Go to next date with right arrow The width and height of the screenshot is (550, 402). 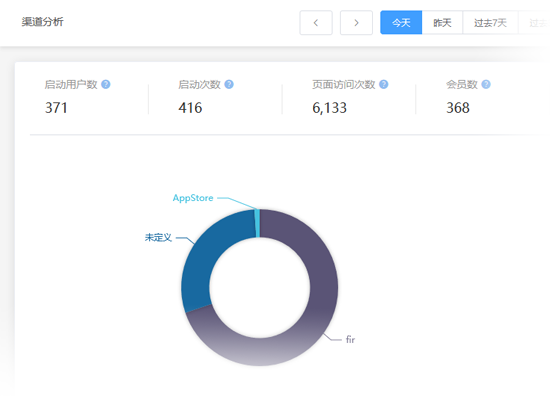[356, 23]
